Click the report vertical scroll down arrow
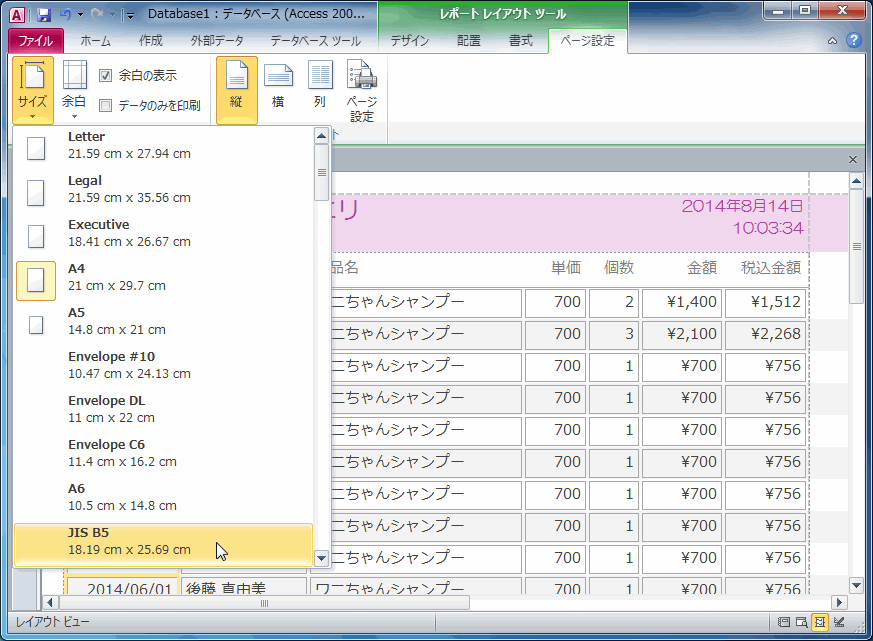Image resolution: width=873 pixels, height=641 pixels. pos(856,585)
